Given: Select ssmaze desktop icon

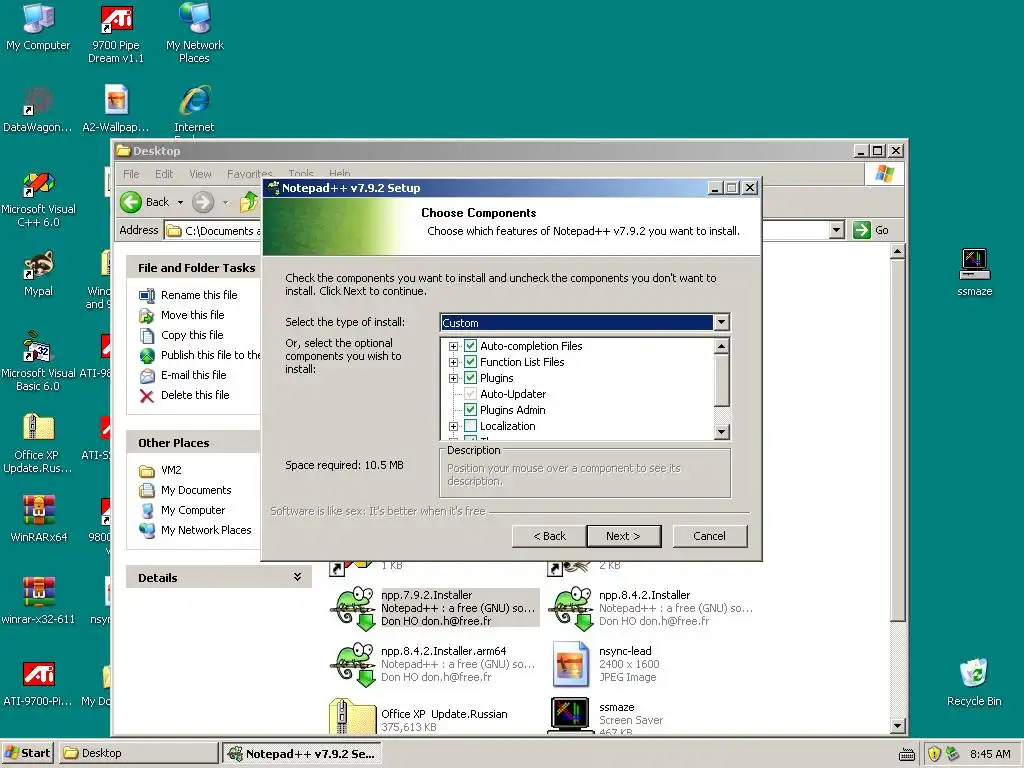Looking at the screenshot, I should [x=974, y=273].
